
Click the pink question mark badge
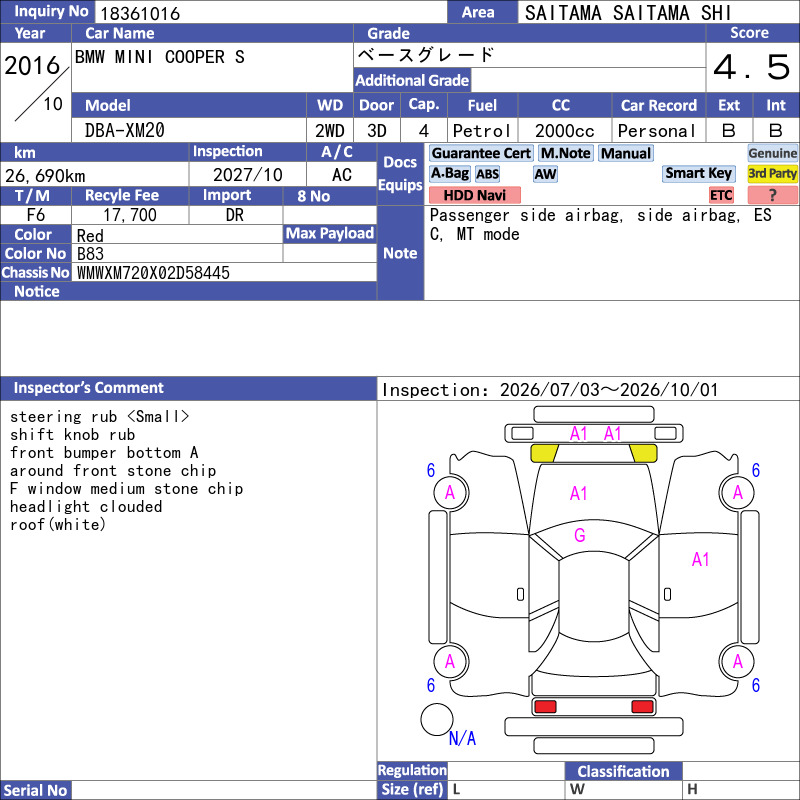(x=772, y=195)
